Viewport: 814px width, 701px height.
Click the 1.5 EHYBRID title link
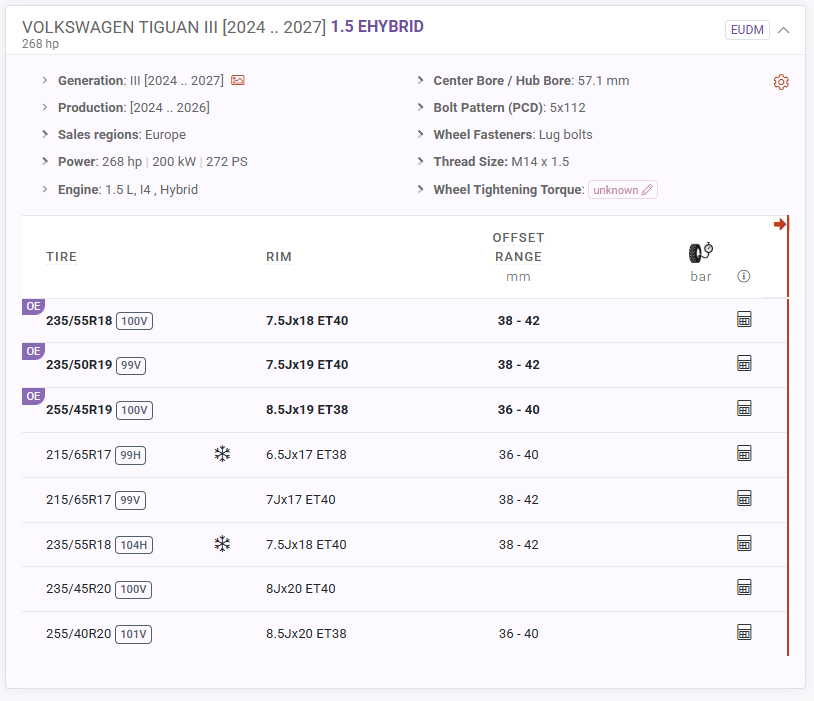[x=377, y=26]
